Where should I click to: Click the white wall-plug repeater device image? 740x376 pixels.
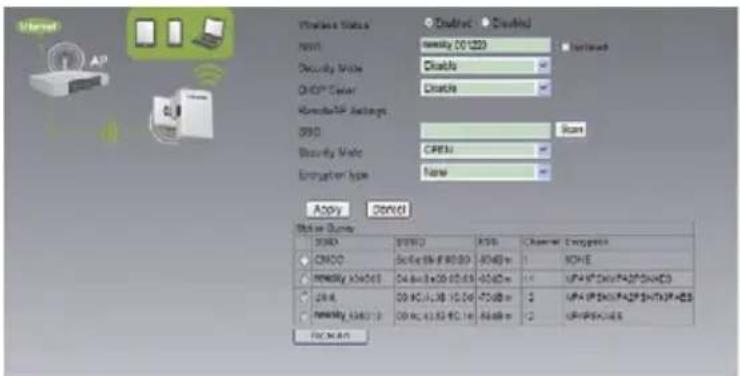(x=182, y=116)
